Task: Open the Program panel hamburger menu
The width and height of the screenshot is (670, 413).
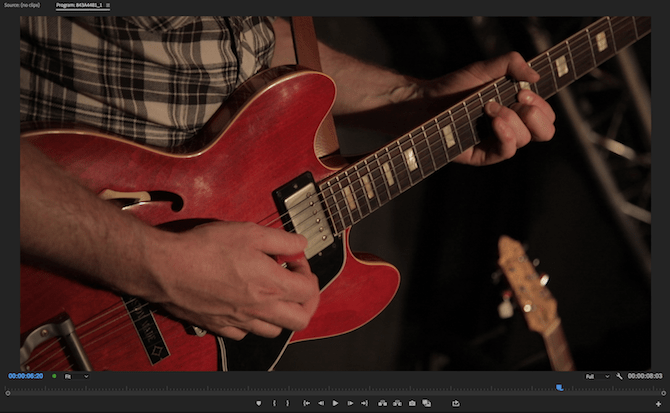Action: click(x=108, y=5)
